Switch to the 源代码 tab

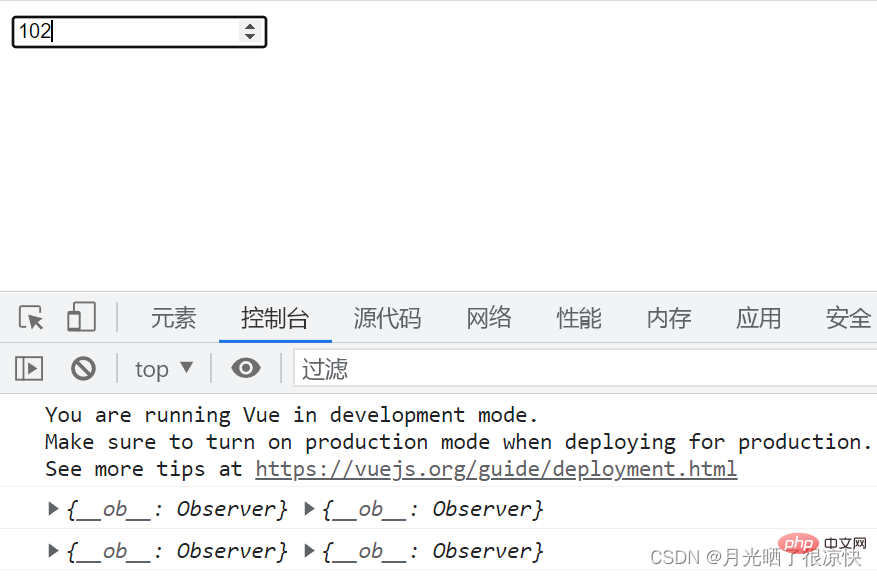387,318
